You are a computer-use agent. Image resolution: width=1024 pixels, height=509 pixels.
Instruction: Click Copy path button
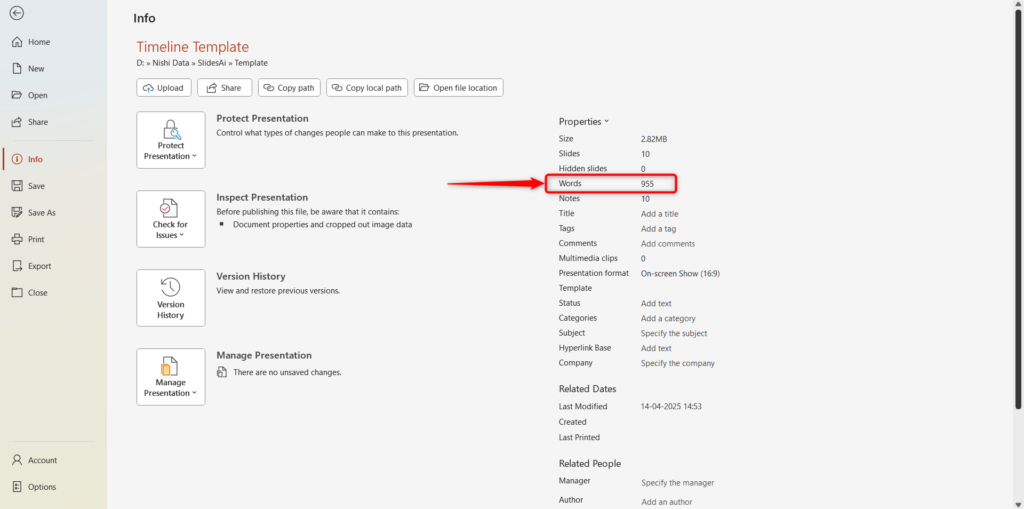(288, 88)
